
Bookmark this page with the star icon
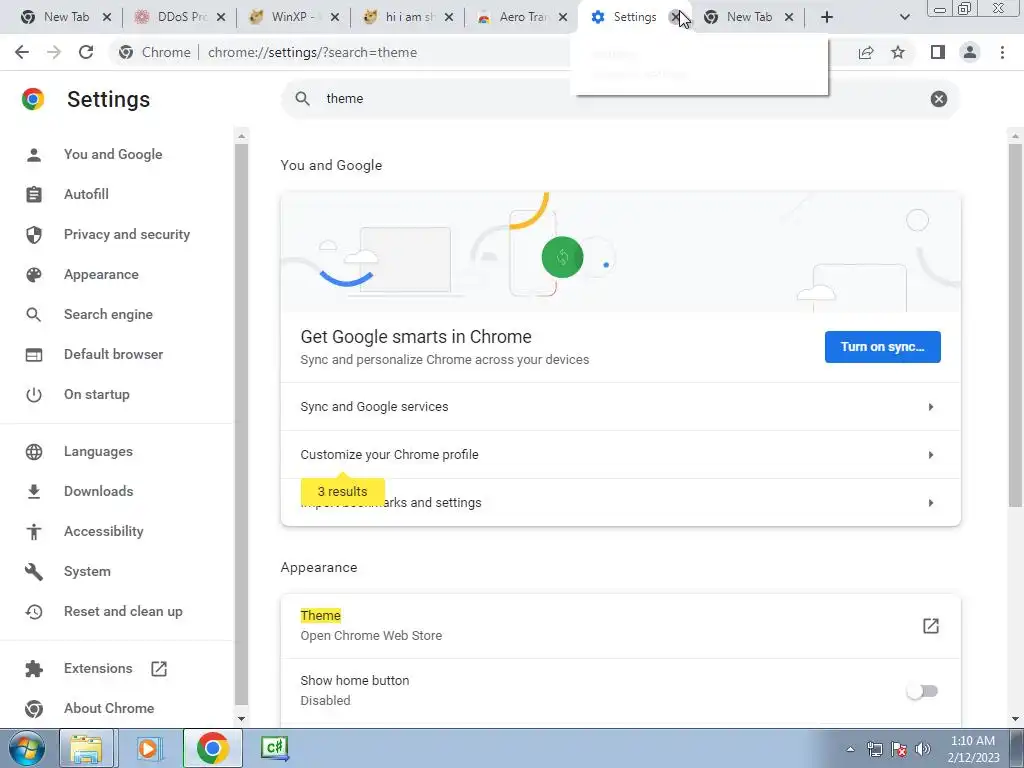click(899, 52)
